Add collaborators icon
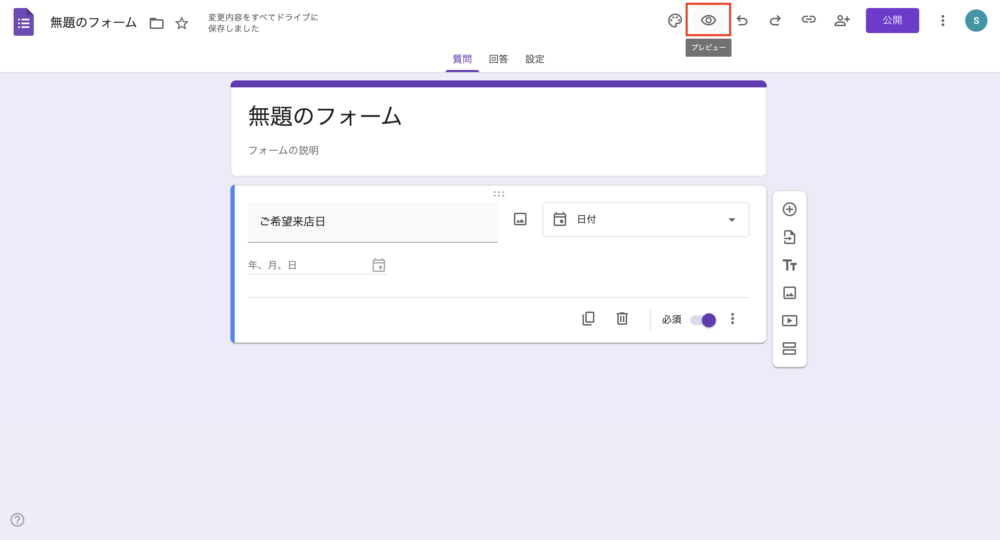 [x=842, y=20]
